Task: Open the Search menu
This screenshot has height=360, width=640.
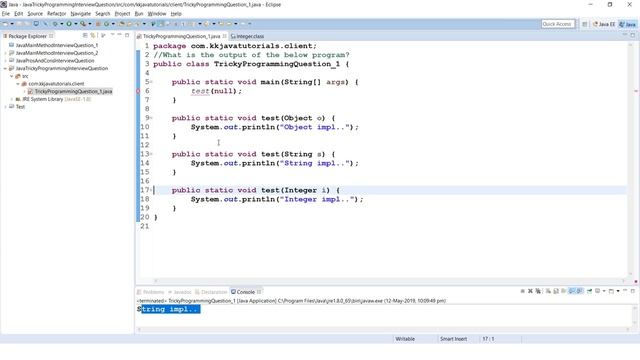Action: click(x=102, y=13)
